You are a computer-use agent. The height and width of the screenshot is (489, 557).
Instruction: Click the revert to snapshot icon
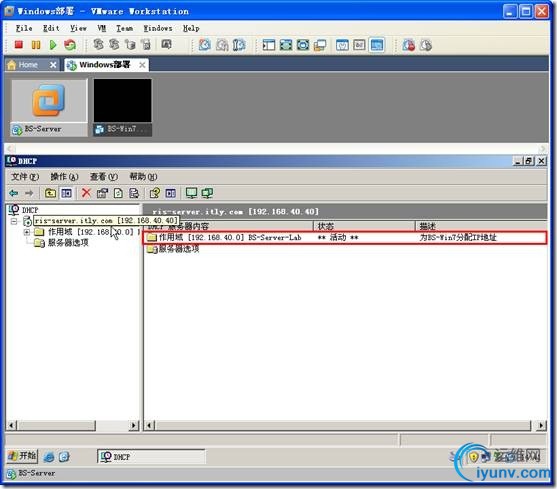click(x=222, y=45)
